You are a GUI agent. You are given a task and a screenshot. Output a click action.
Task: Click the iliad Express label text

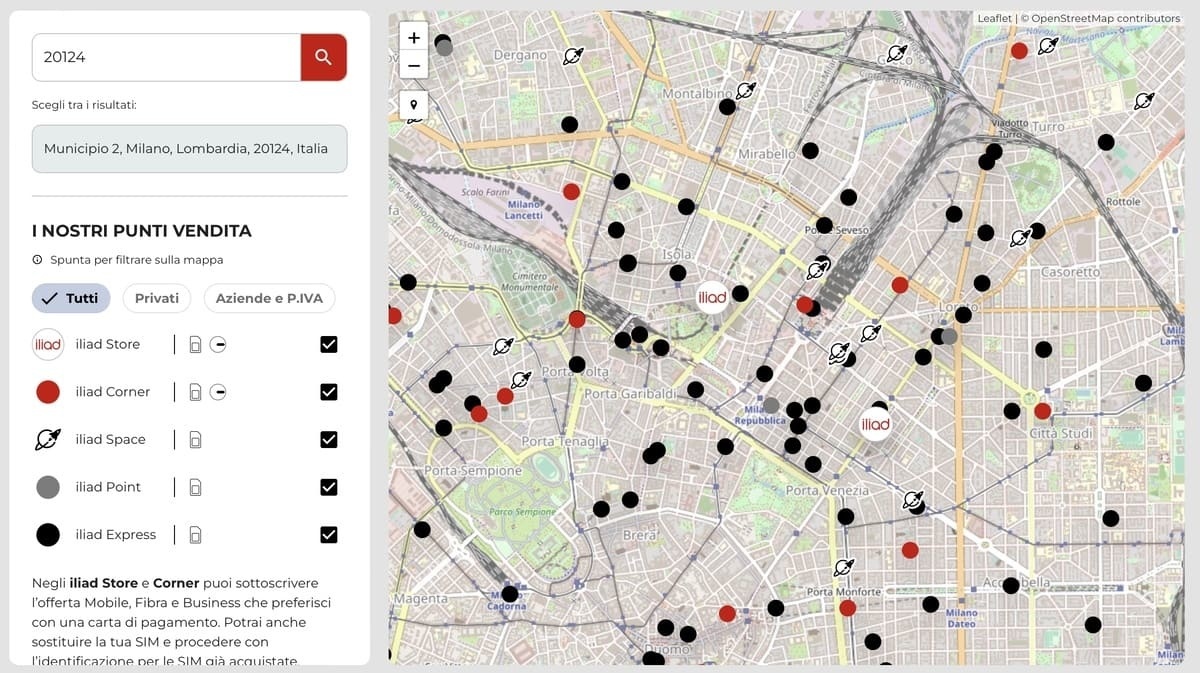(x=116, y=535)
